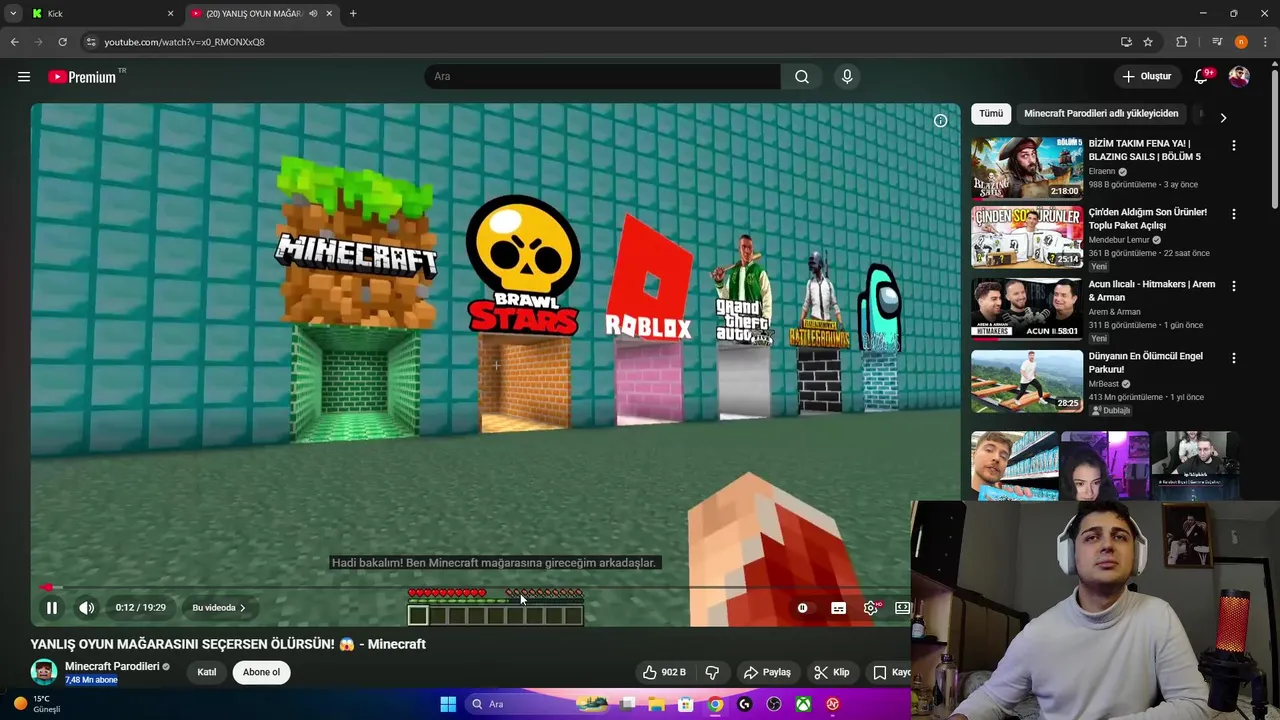This screenshot has width=1280, height=720.
Task: Open 'Dünyanın En Ölümcül Engel Parkuru!' title
Action: click(1145, 363)
